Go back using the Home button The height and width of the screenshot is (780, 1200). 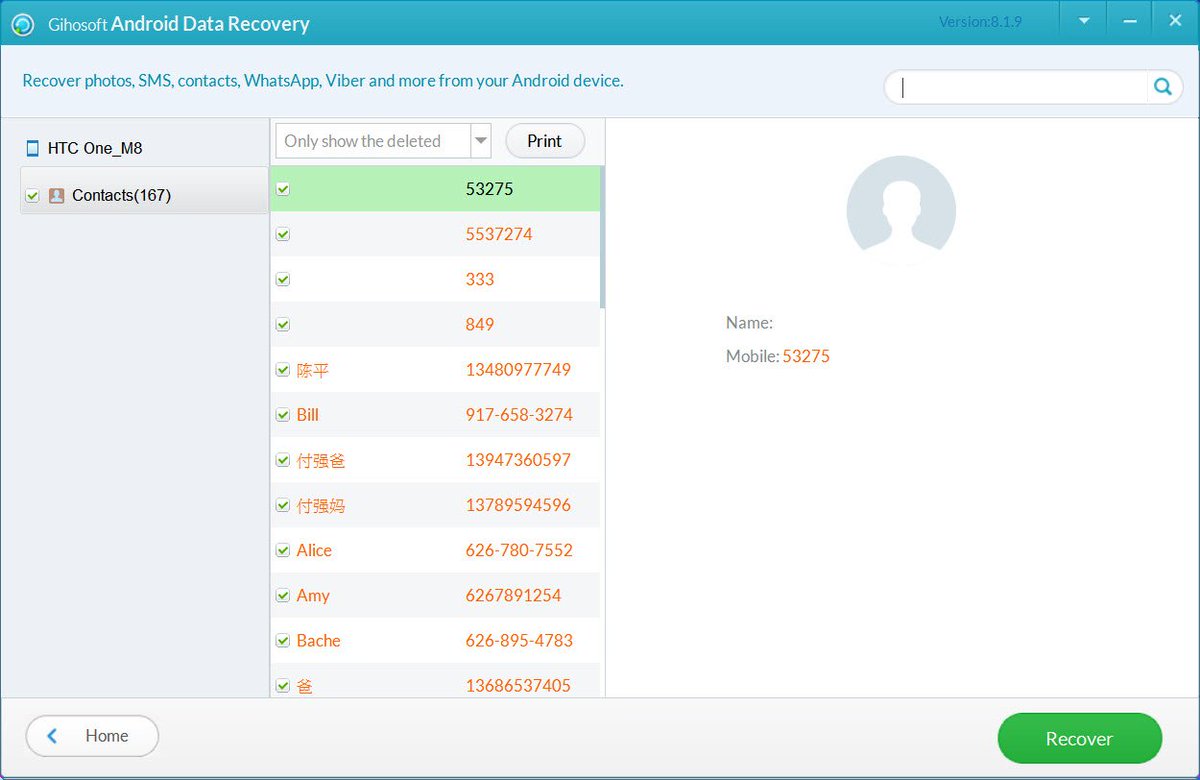(x=91, y=736)
